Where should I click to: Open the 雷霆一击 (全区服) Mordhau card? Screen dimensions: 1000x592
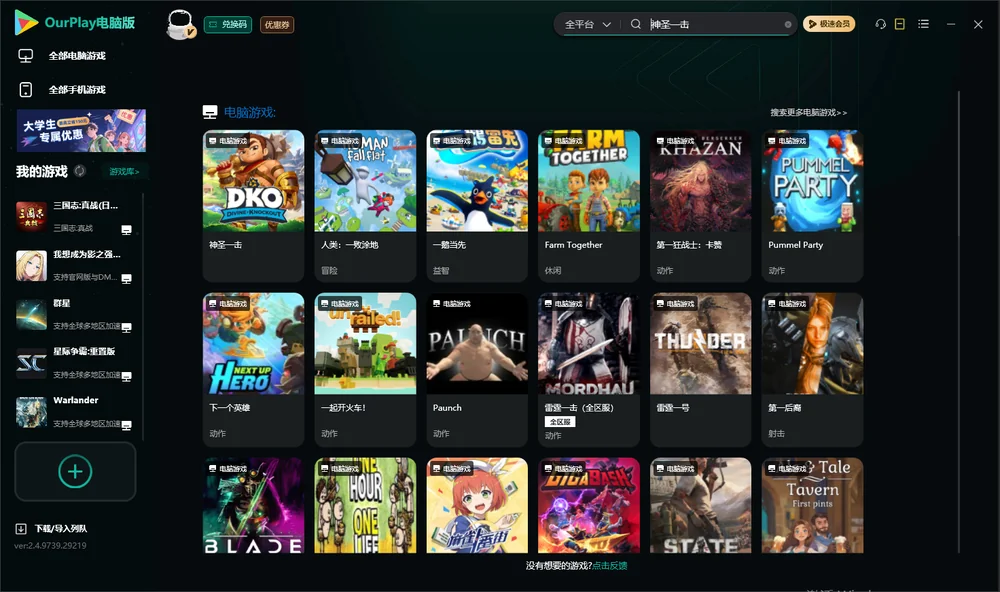[x=589, y=369]
